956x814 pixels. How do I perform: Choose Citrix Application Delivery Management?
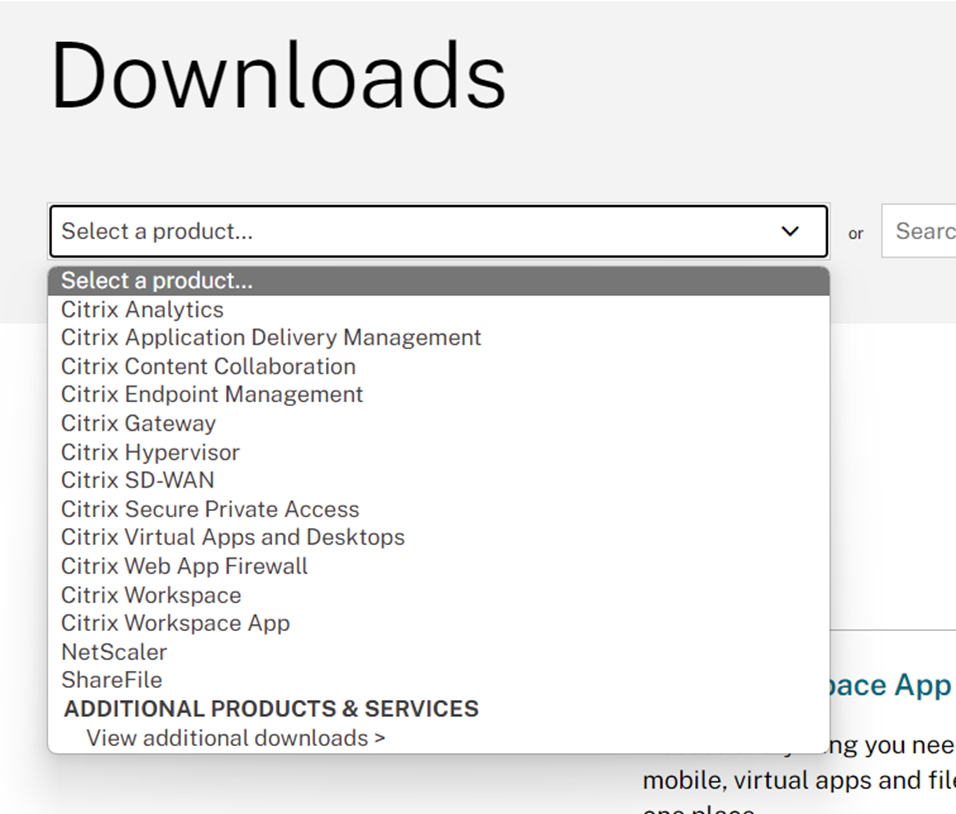click(x=438, y=338)
